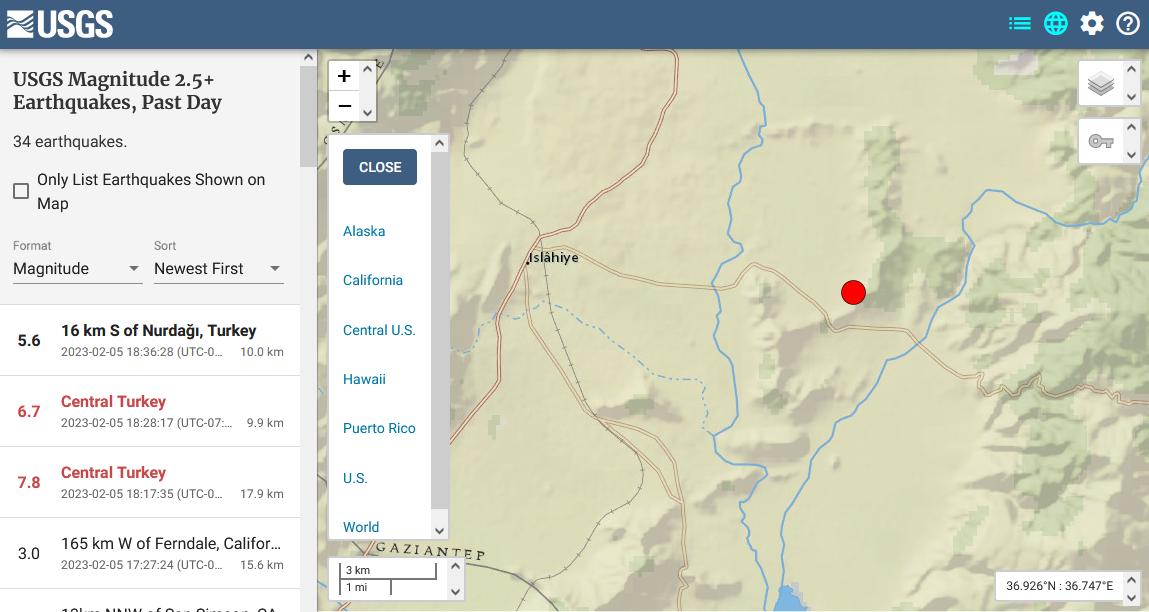The width and height of the screenshot is (1149, 612).
Task: Click the coordinates readout 36.926°N : 36.747°E
Action: coord(1059,586)
